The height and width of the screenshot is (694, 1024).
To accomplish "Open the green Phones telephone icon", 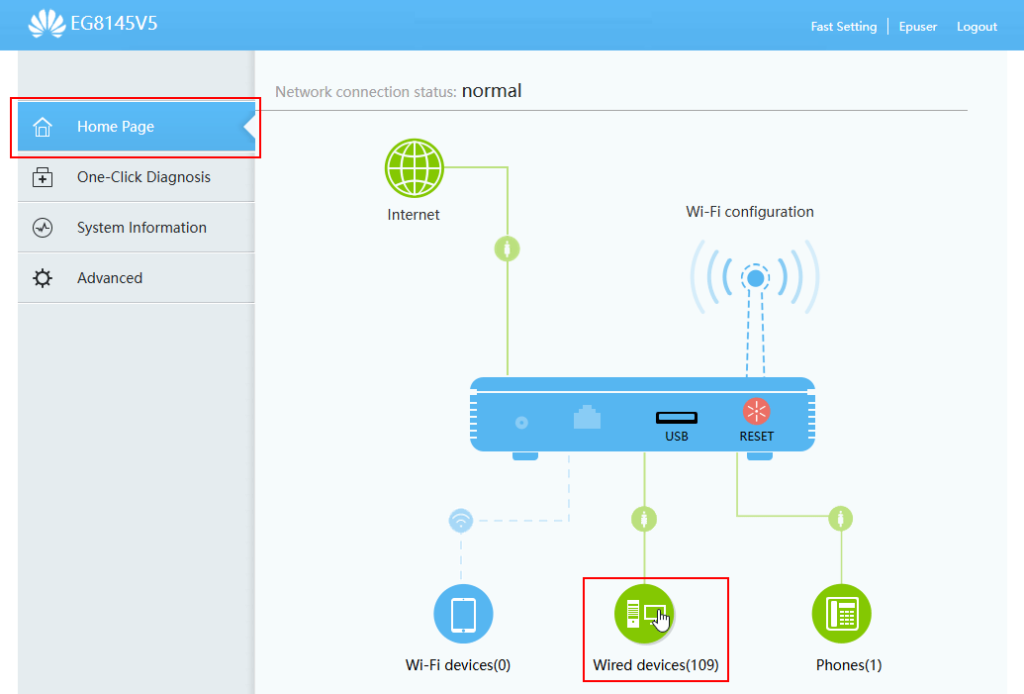I will click(x=841, y=614).
